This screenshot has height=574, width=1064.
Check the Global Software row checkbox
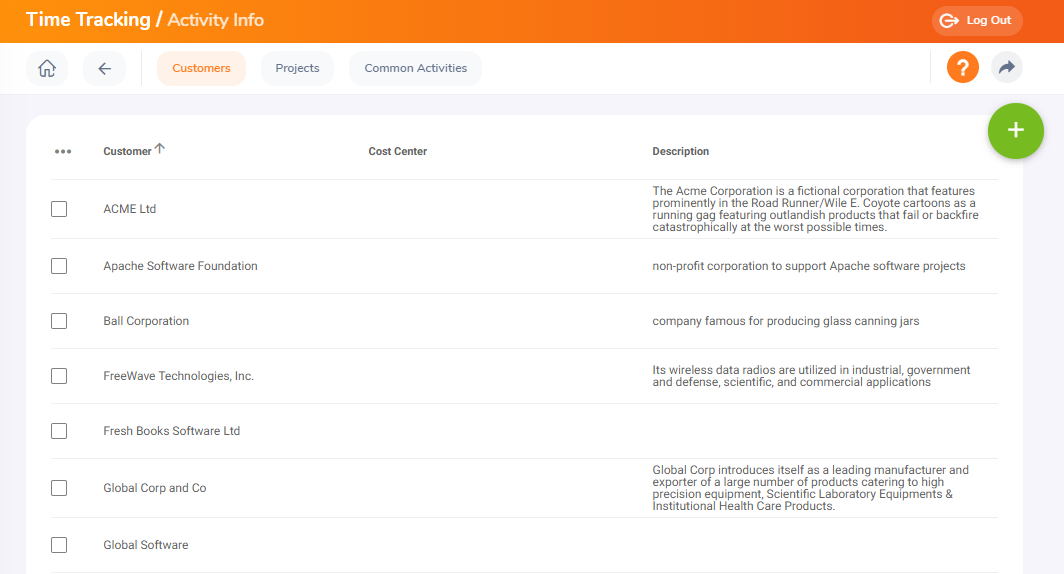(59, 545)
